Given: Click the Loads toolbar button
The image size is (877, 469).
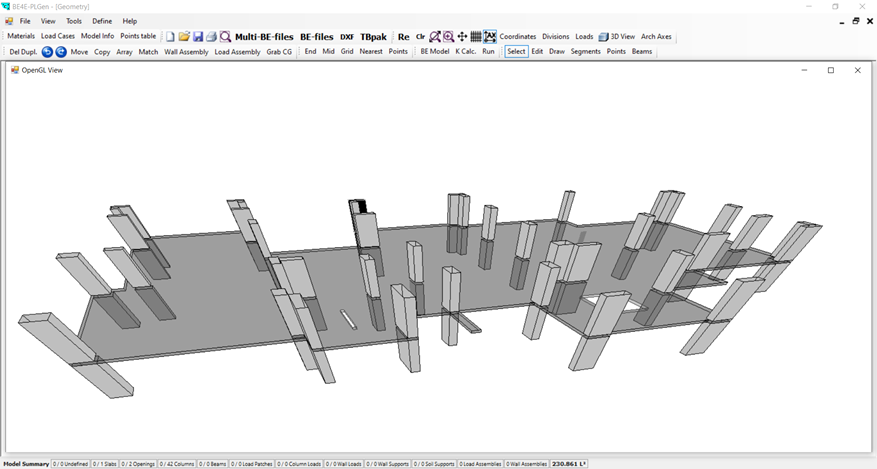Looking at the screenshot, I should coord(584,36).
